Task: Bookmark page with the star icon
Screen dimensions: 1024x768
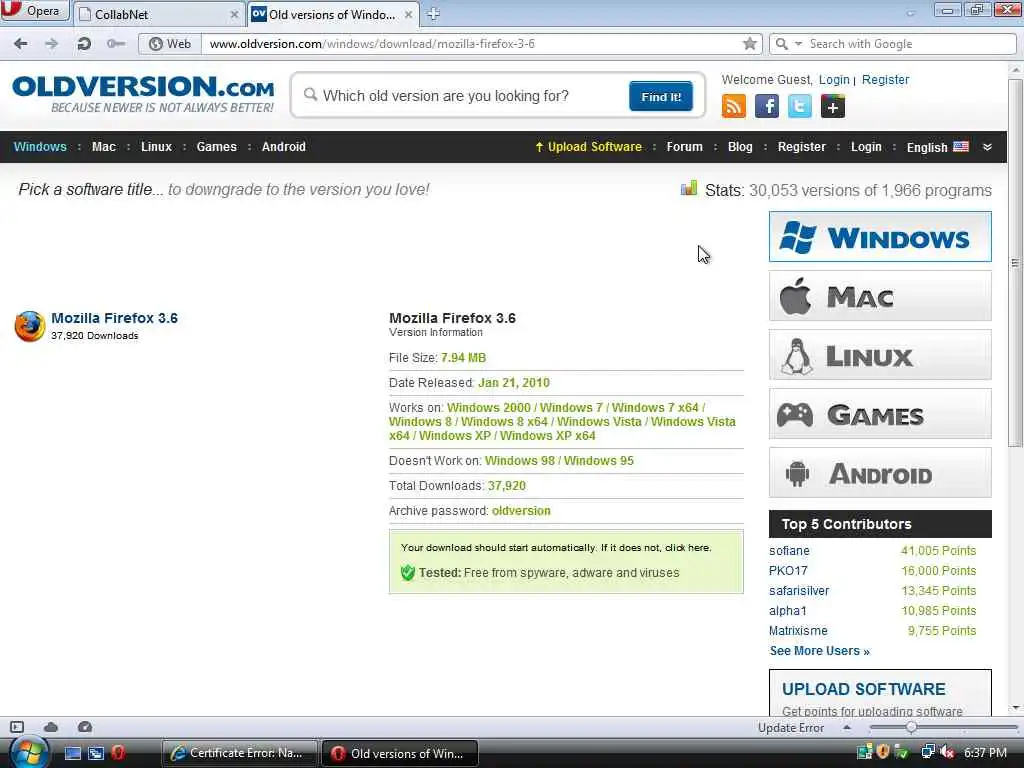Action: (750, 44)
